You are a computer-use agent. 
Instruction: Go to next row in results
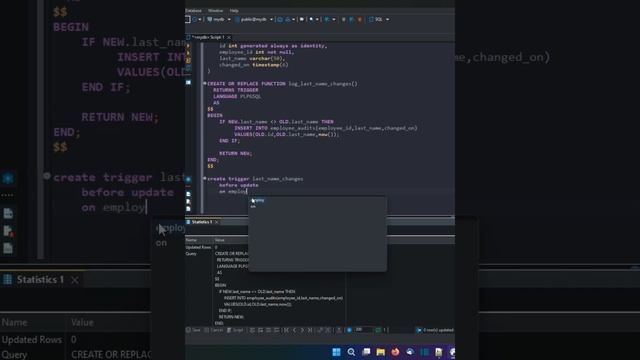[x=302, y=330]
